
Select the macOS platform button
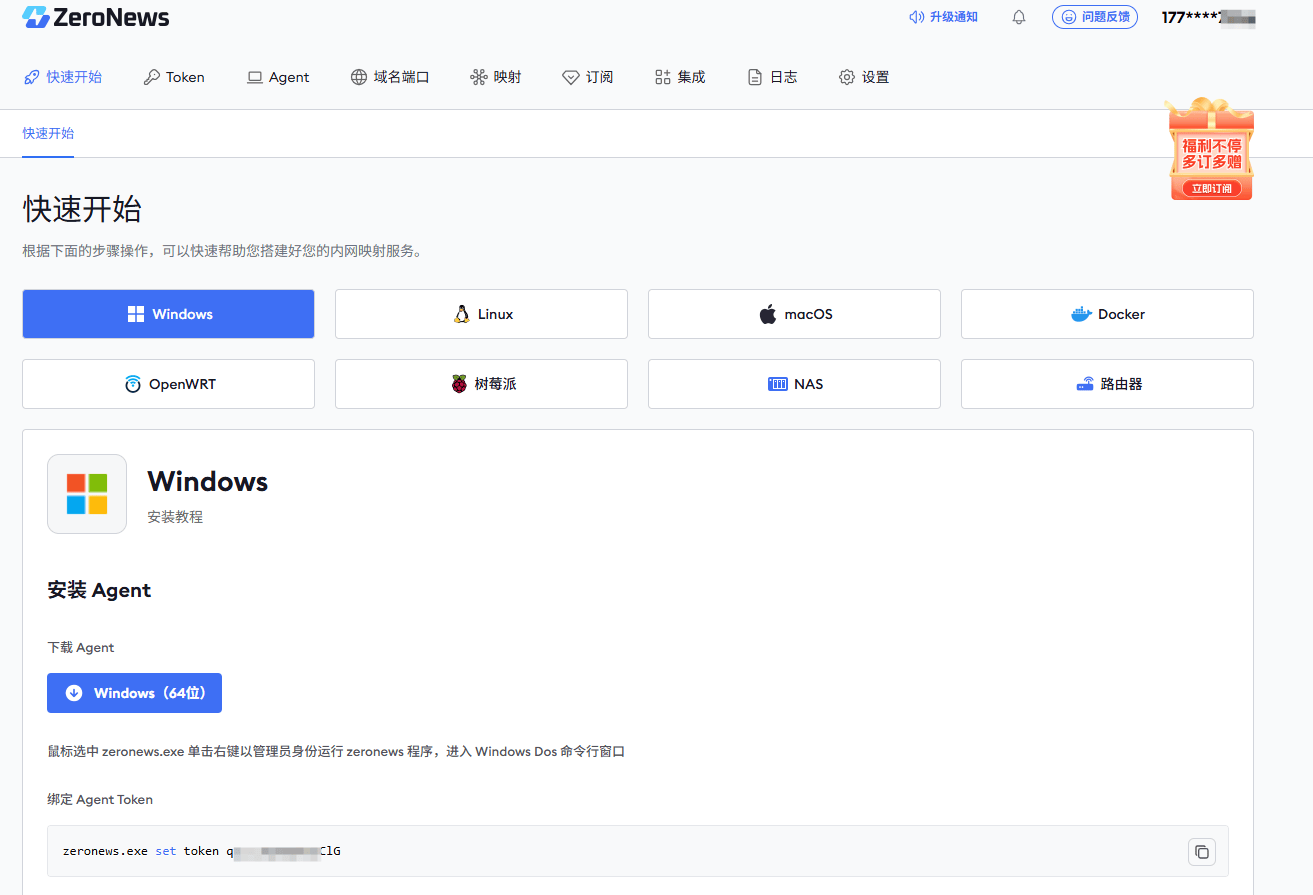pyautogui.click(x=794, y=314)
